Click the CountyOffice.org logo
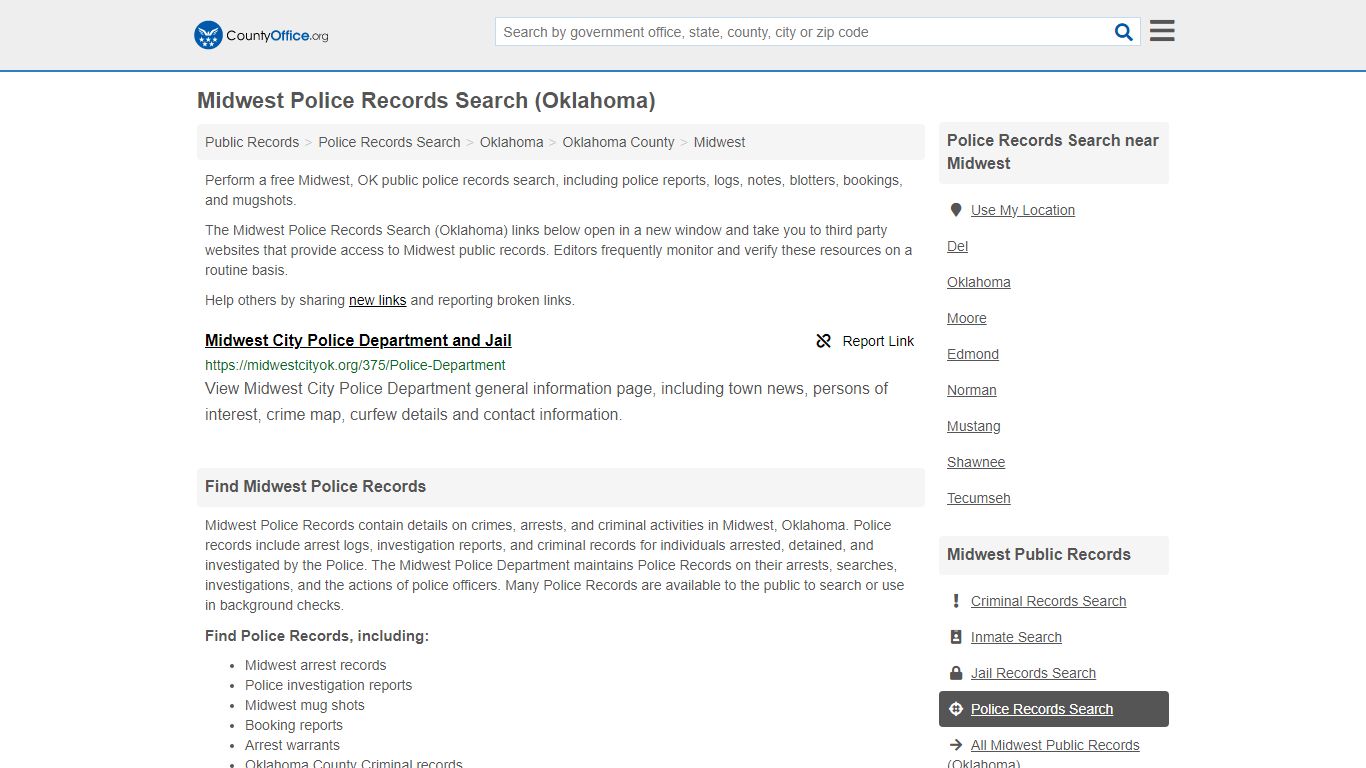 261,35
